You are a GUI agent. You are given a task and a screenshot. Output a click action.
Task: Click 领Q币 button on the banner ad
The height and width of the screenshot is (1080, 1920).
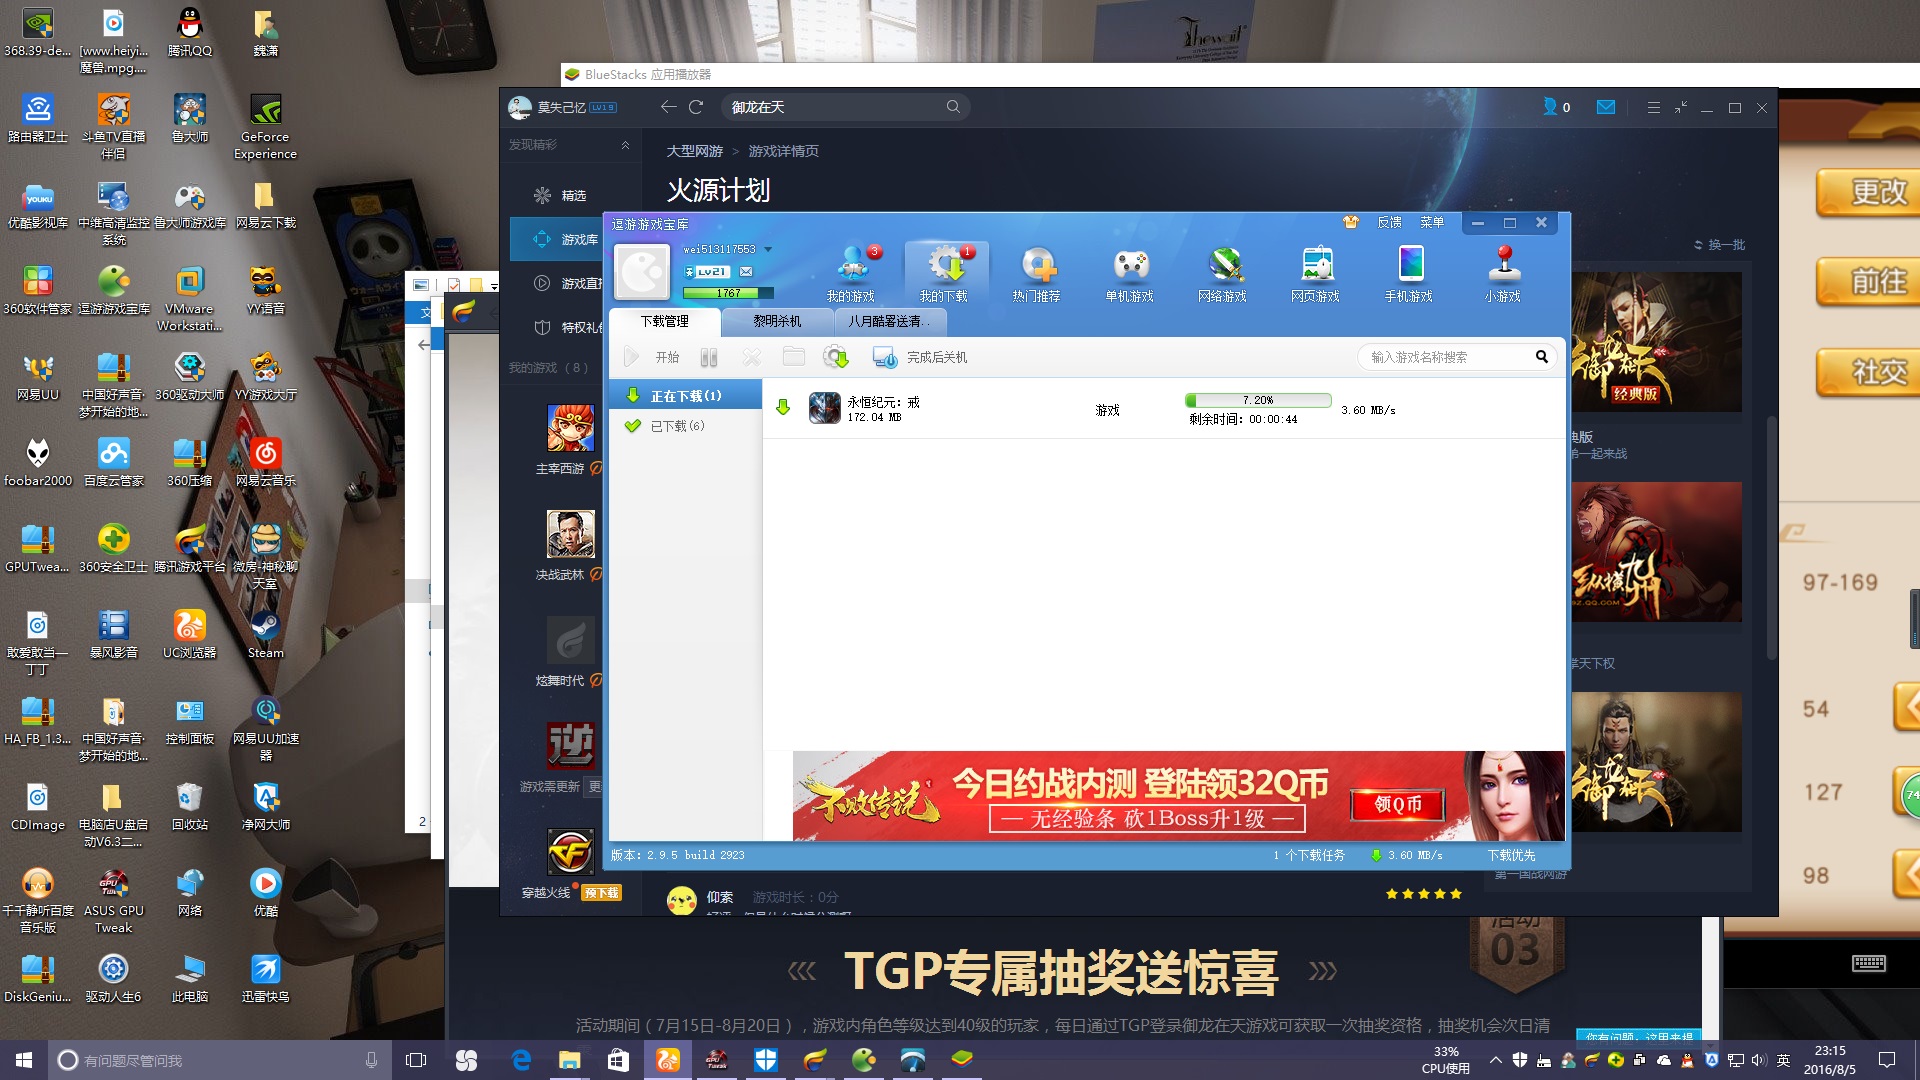point(1397,805)
